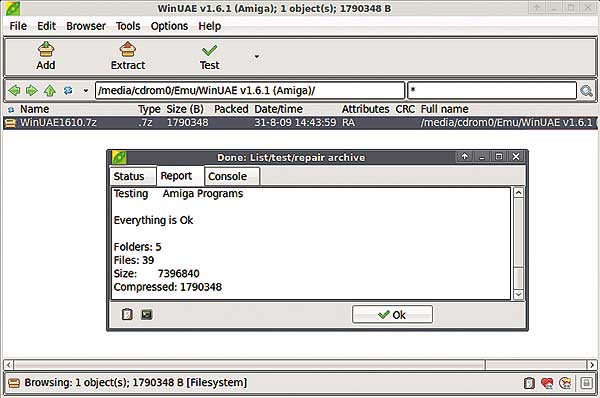This screenshot has width=600, height=398.
Task: Click the horizontal scrollbar left arrow
Action: click(9, 365)
